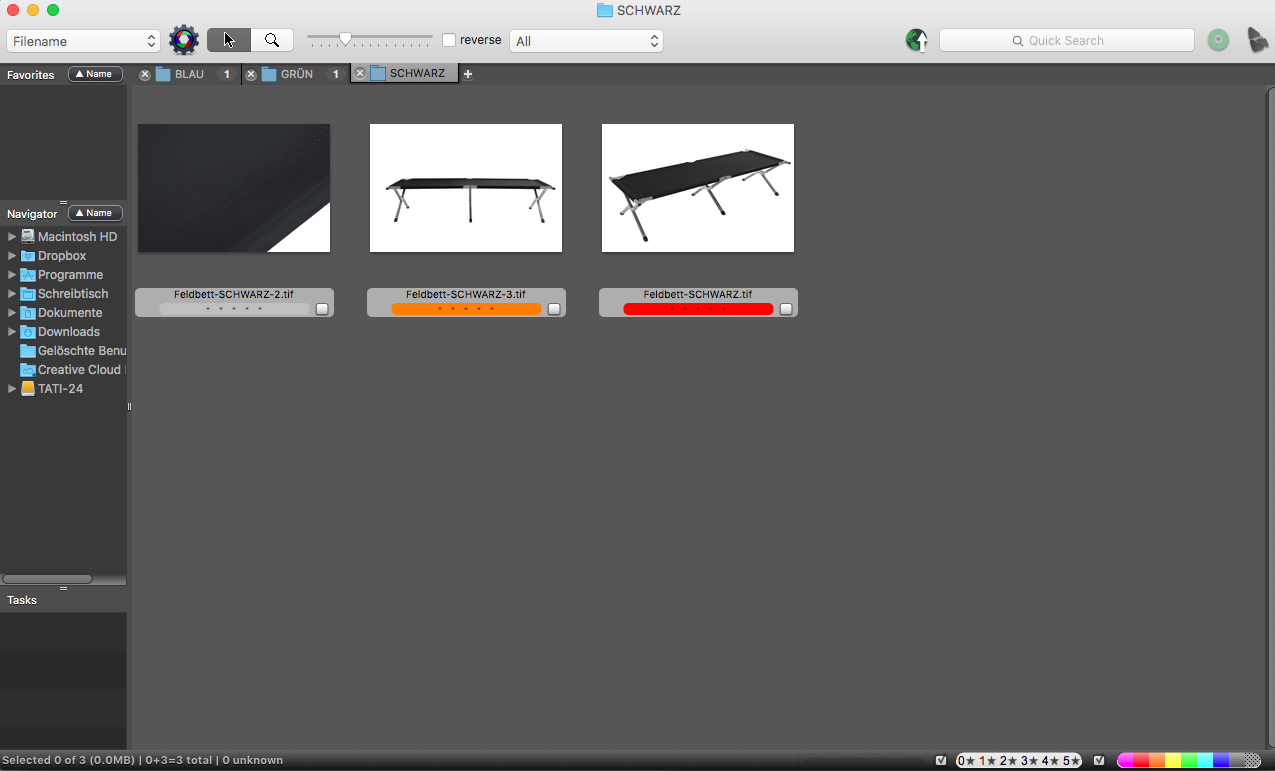Select Downloads in the Navigator

tap(69, 332)
